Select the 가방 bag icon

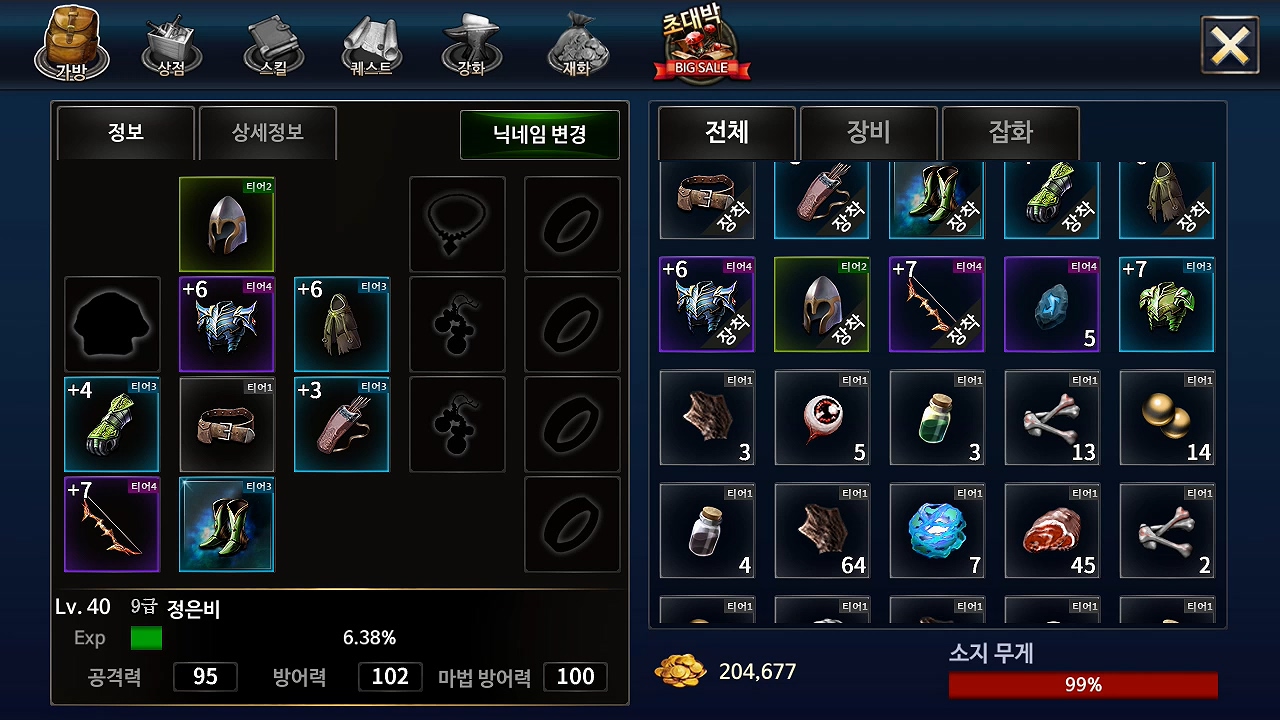pos(71,45)
